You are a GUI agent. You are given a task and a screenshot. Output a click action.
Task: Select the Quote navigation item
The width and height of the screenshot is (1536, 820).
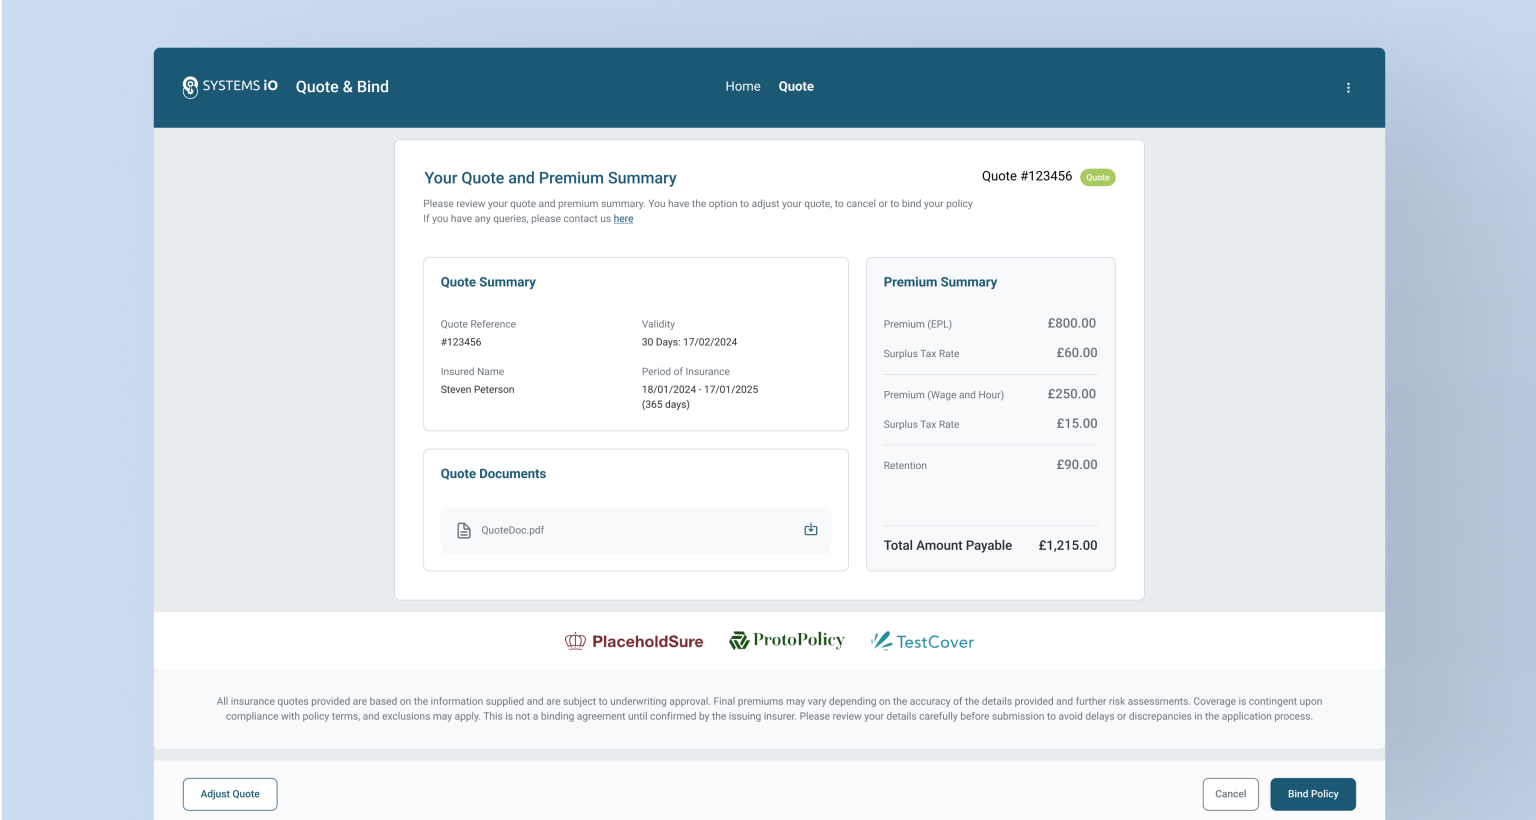click(x=796, y=86)
